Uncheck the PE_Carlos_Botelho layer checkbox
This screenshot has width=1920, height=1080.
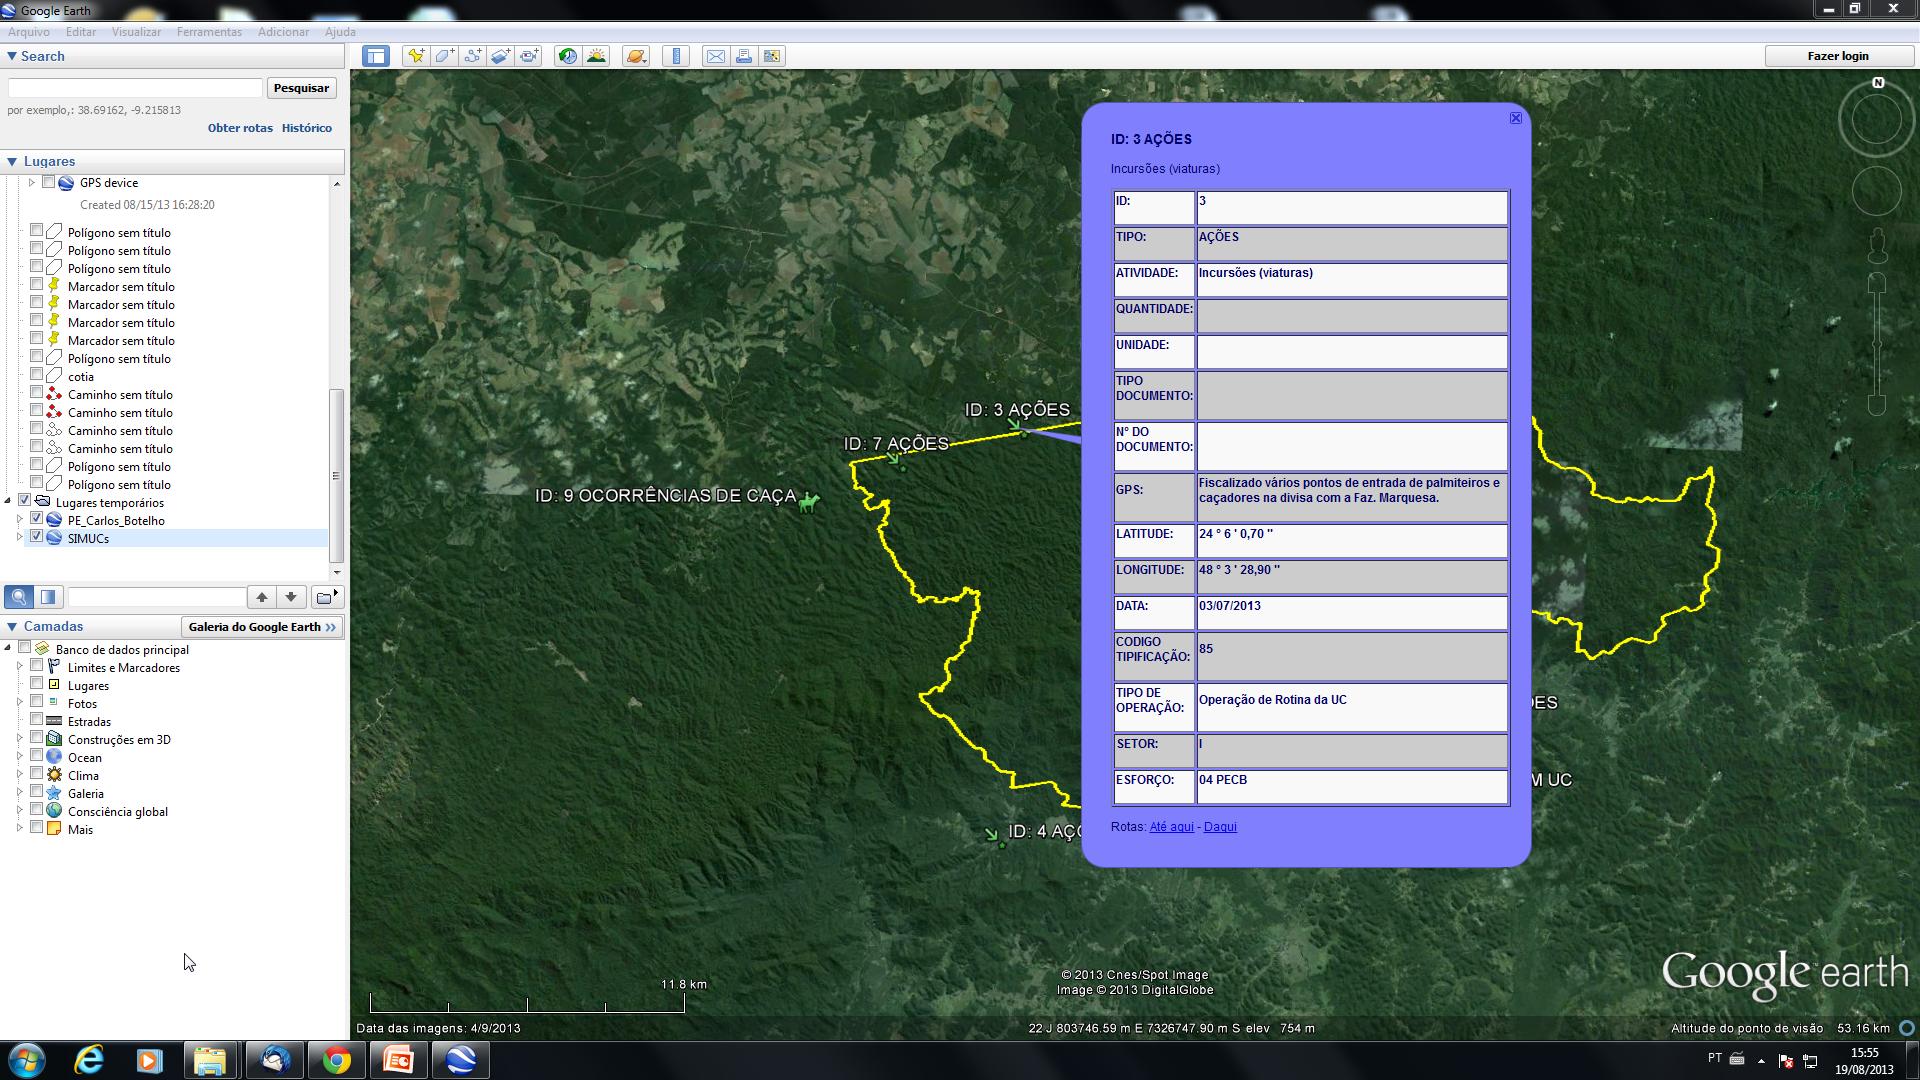36,519
